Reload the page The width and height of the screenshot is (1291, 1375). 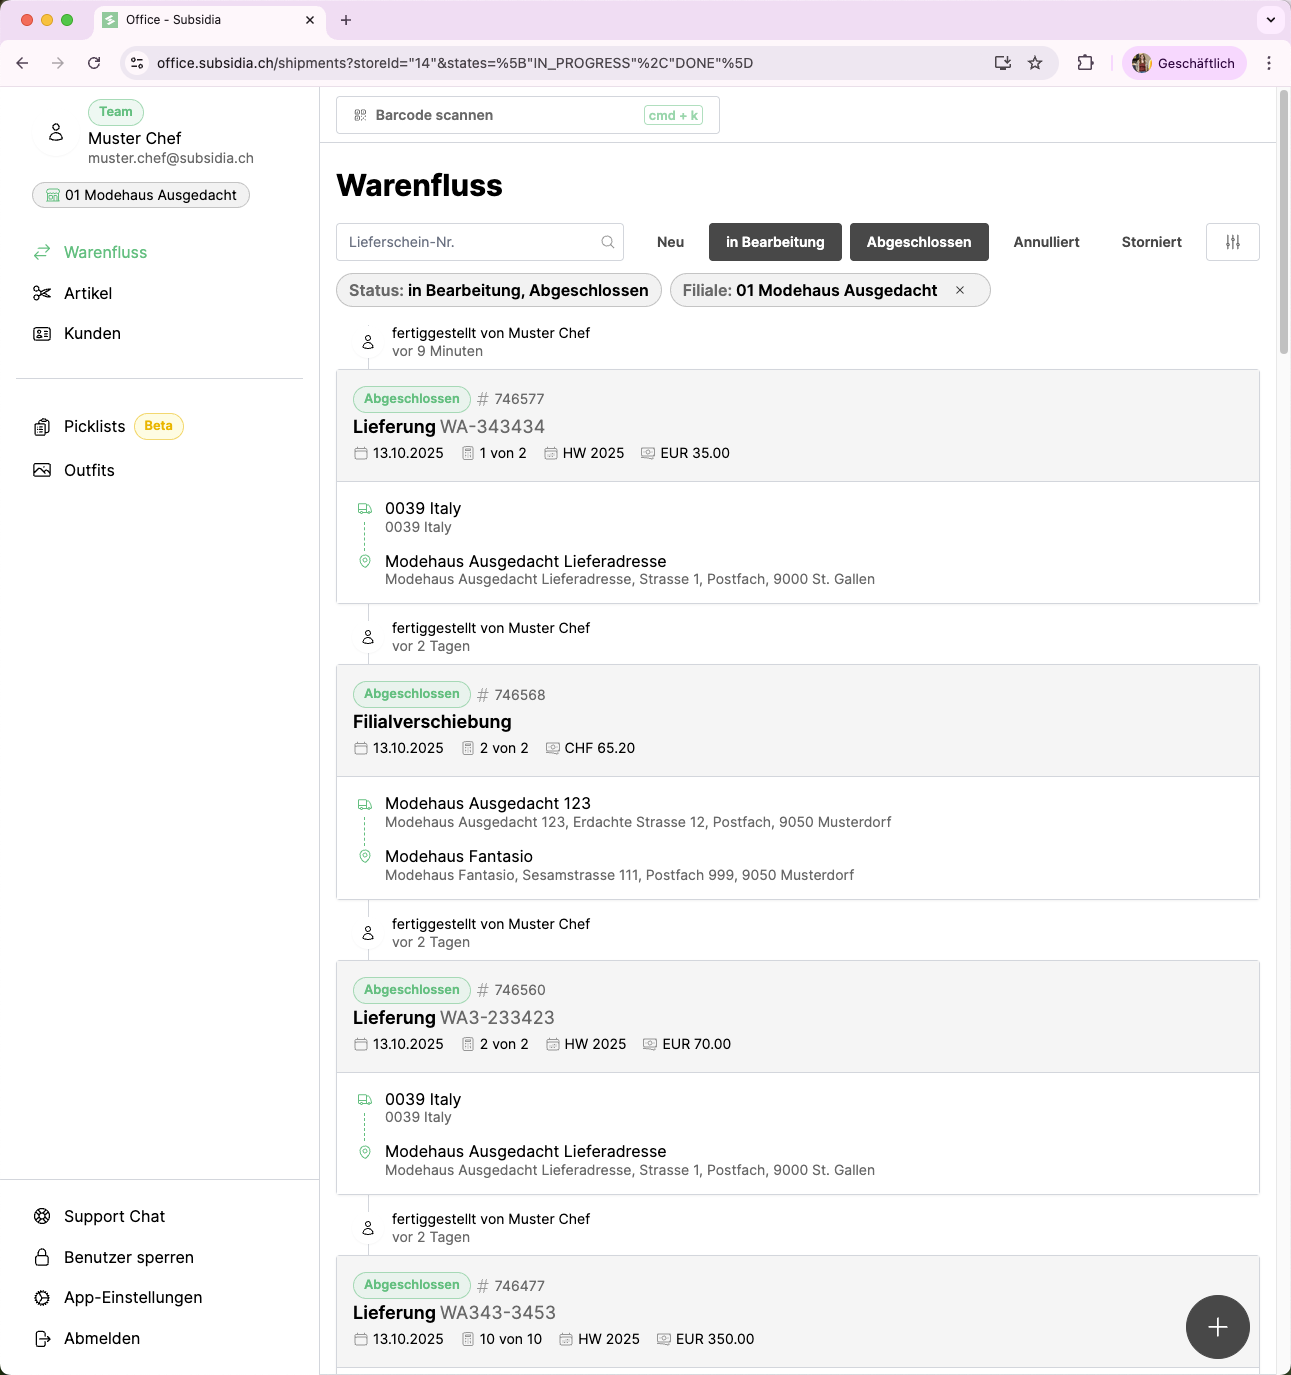pyautogui.click(x=94, y=63)
